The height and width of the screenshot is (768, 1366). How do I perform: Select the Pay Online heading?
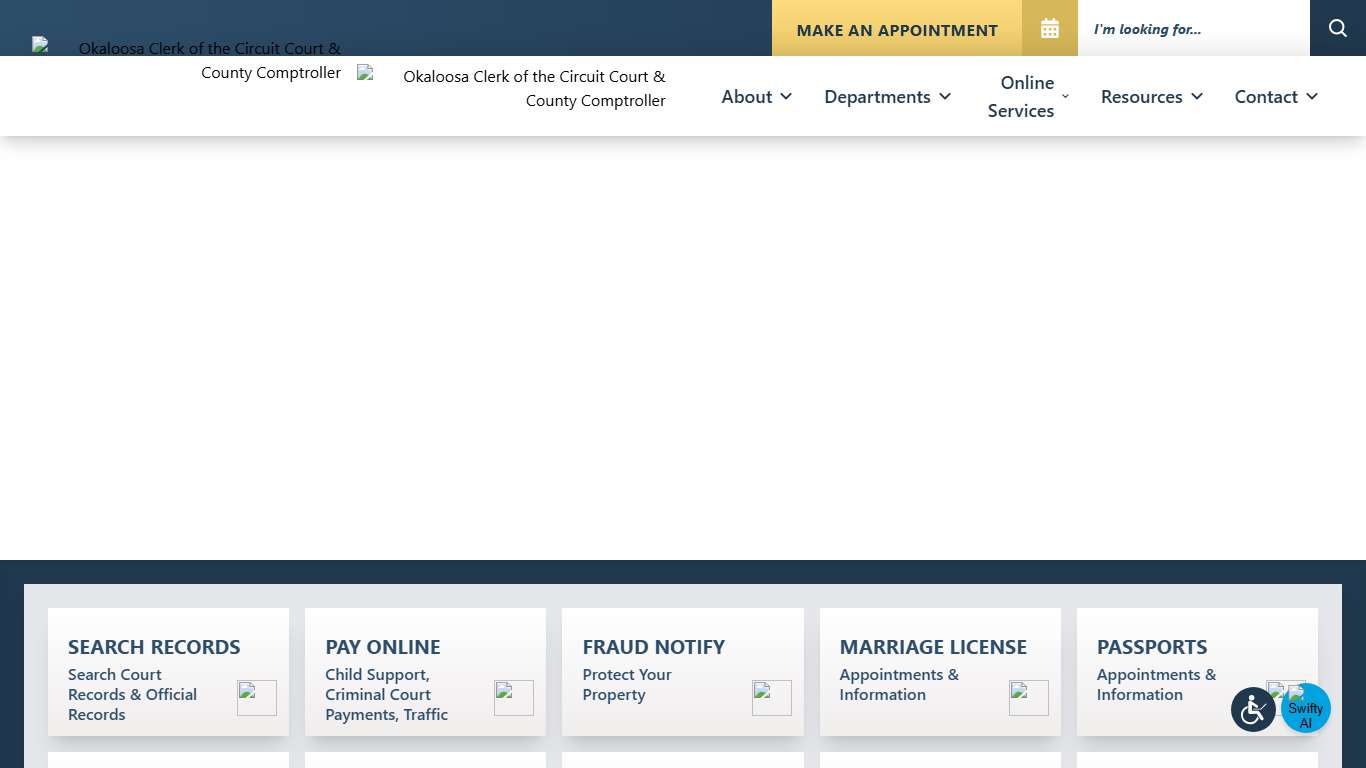coord(383,647)
